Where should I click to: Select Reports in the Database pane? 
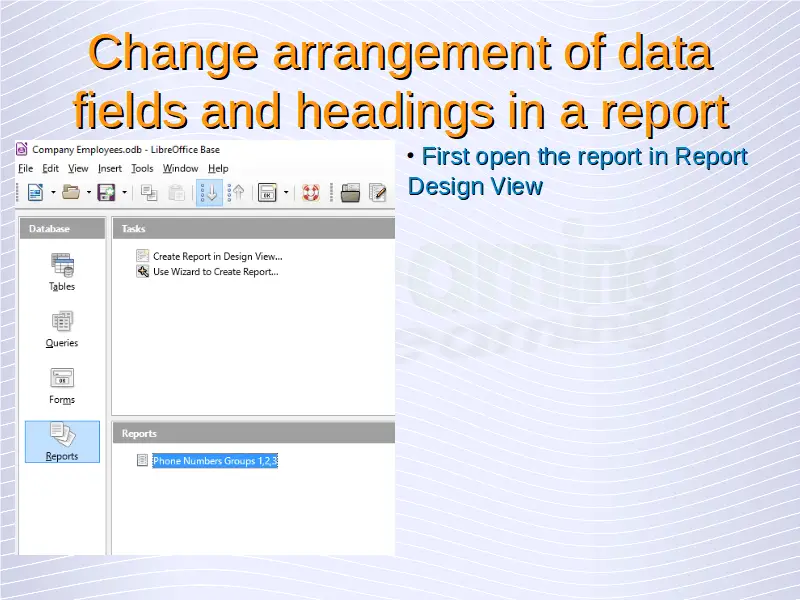62,442
